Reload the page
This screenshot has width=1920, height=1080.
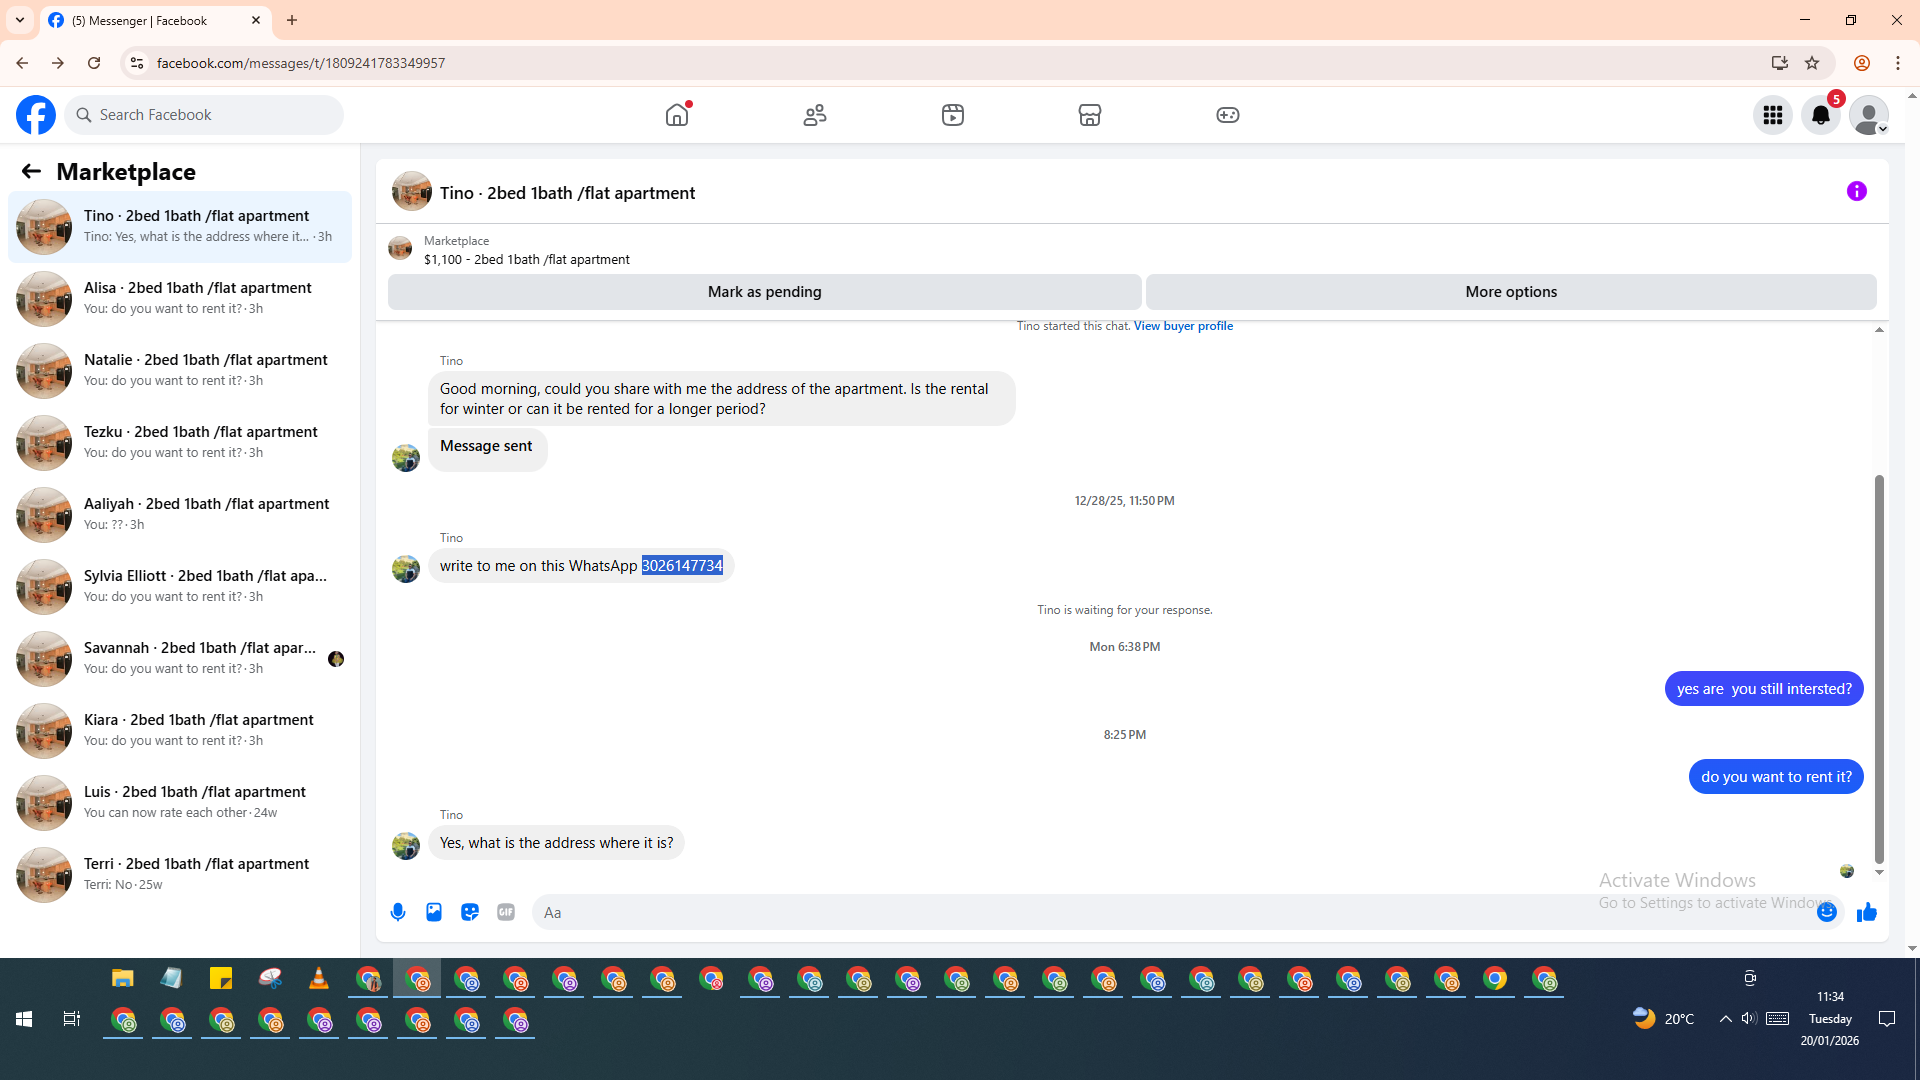pos(94,63)
